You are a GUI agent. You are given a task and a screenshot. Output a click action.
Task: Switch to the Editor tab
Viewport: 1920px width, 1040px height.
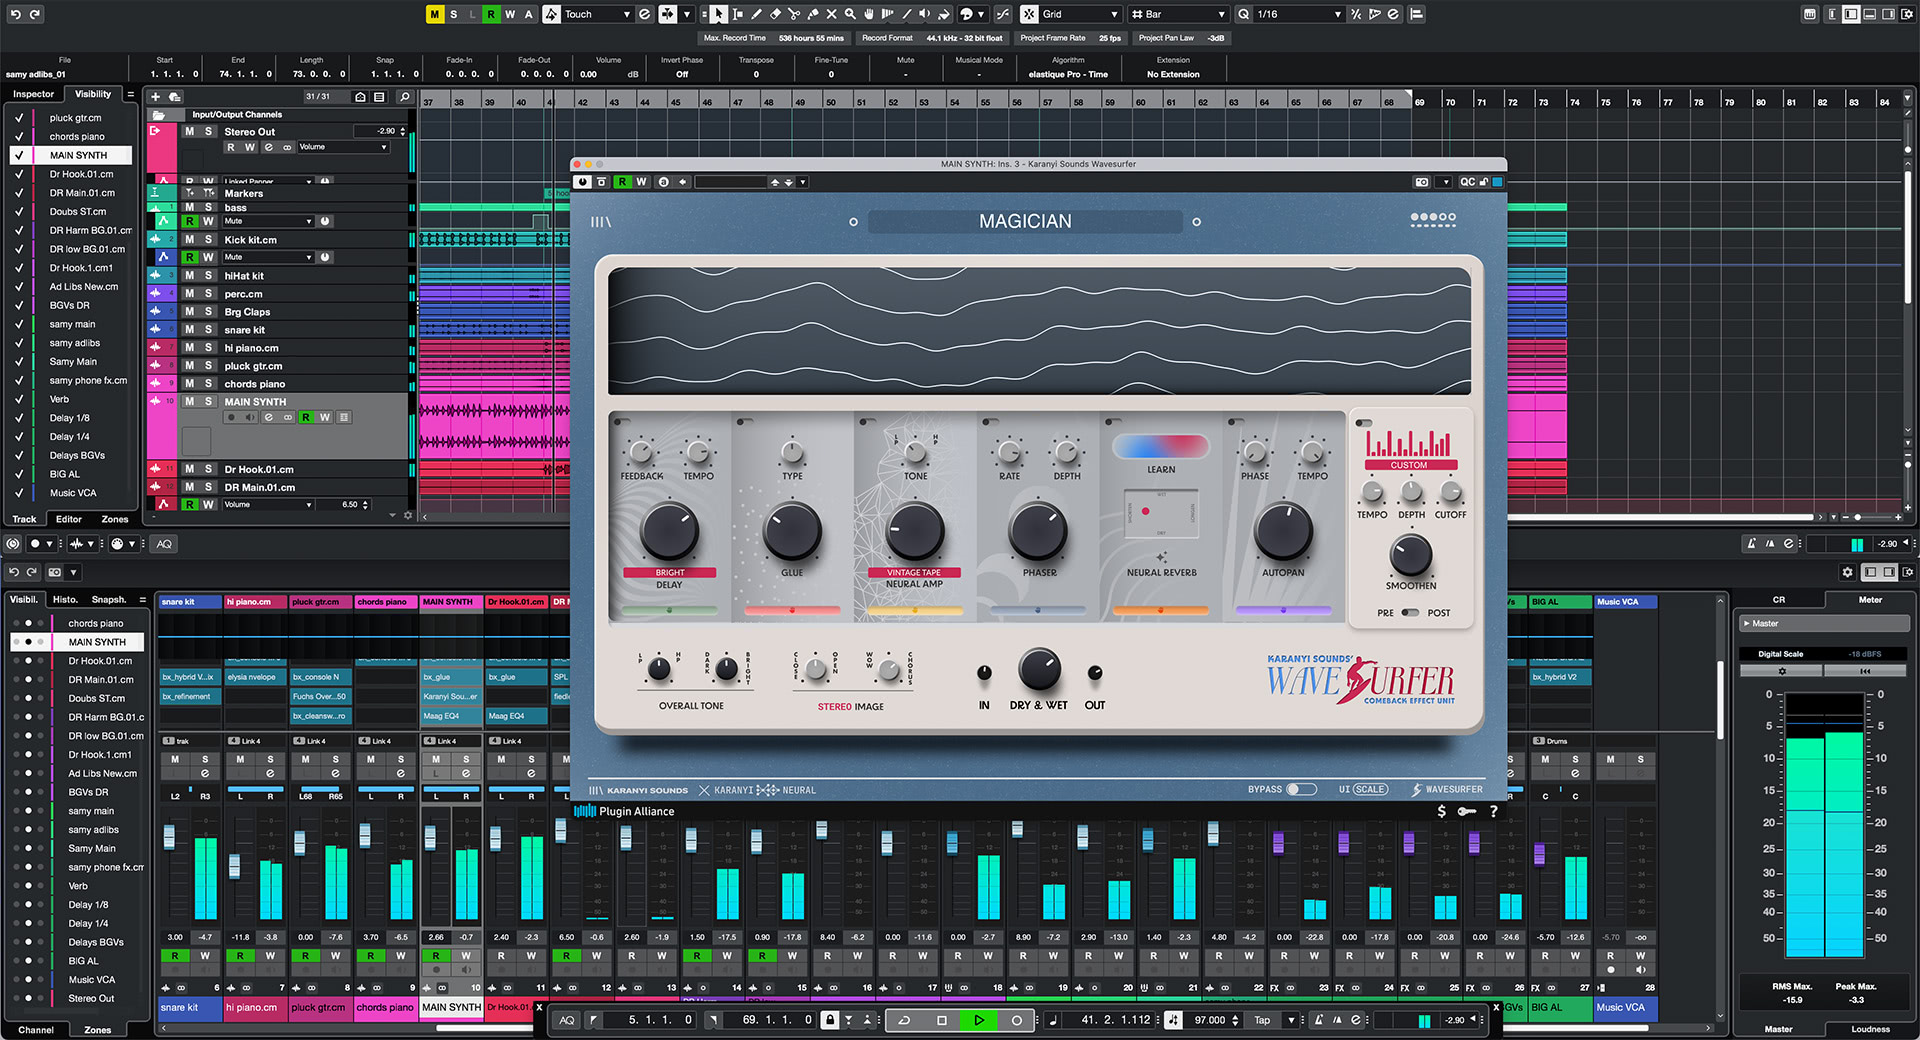click(69, 519)
